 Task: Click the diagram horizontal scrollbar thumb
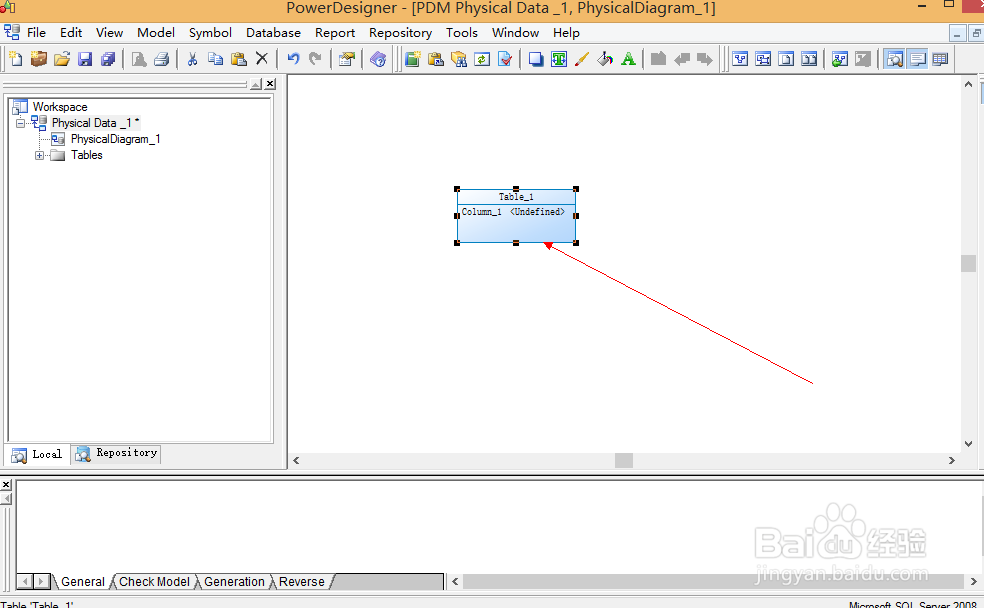coord(624,461)
